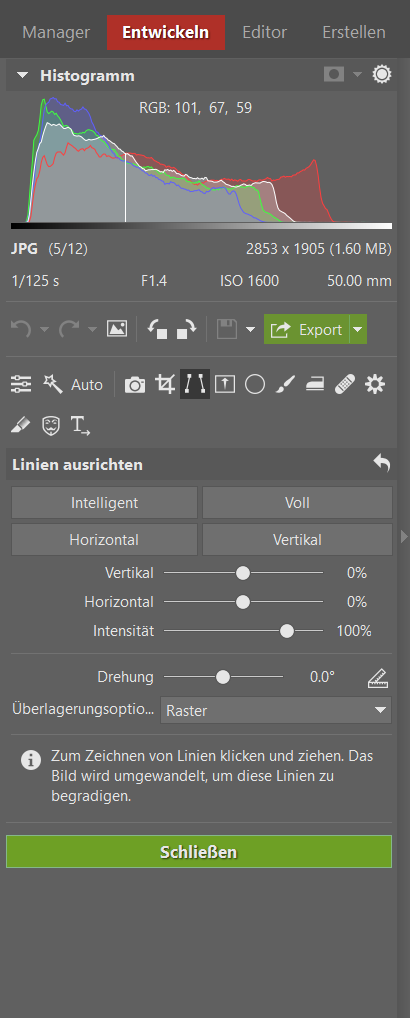The width and height of the screenshot is (410, 1018).
Task: Toggle histogram clipping display icon
Action: (333, 75)
